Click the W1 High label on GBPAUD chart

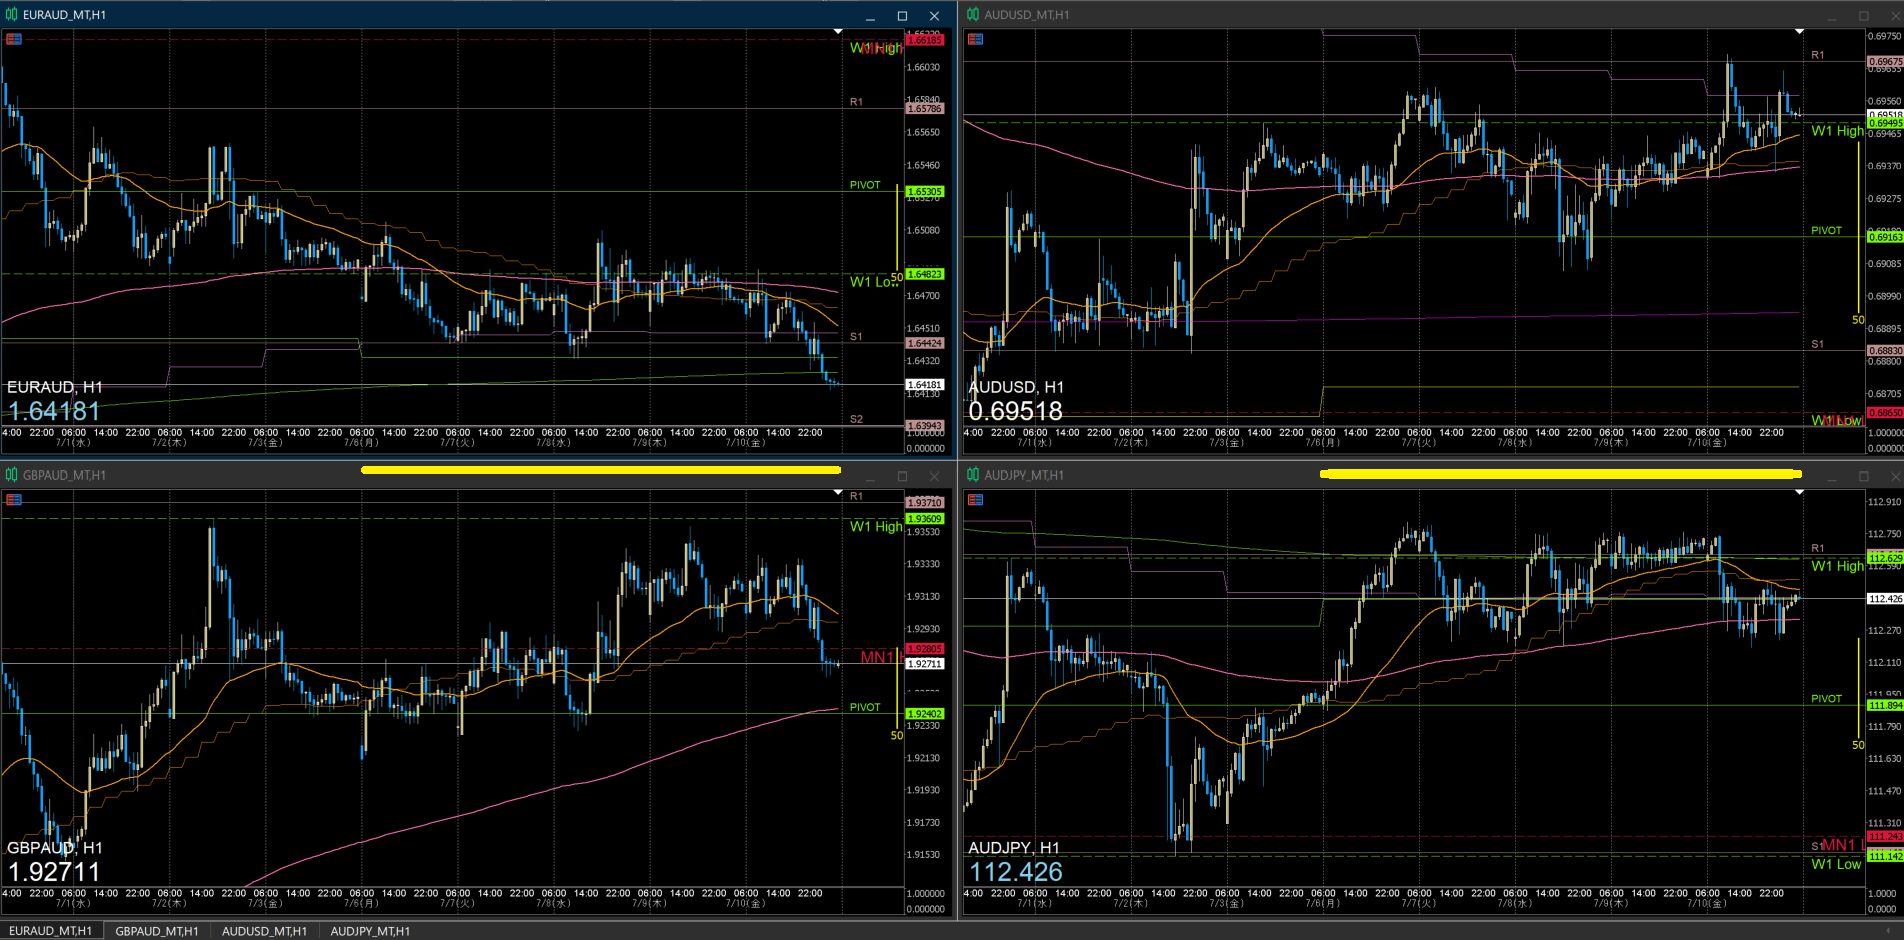point(875,526)
